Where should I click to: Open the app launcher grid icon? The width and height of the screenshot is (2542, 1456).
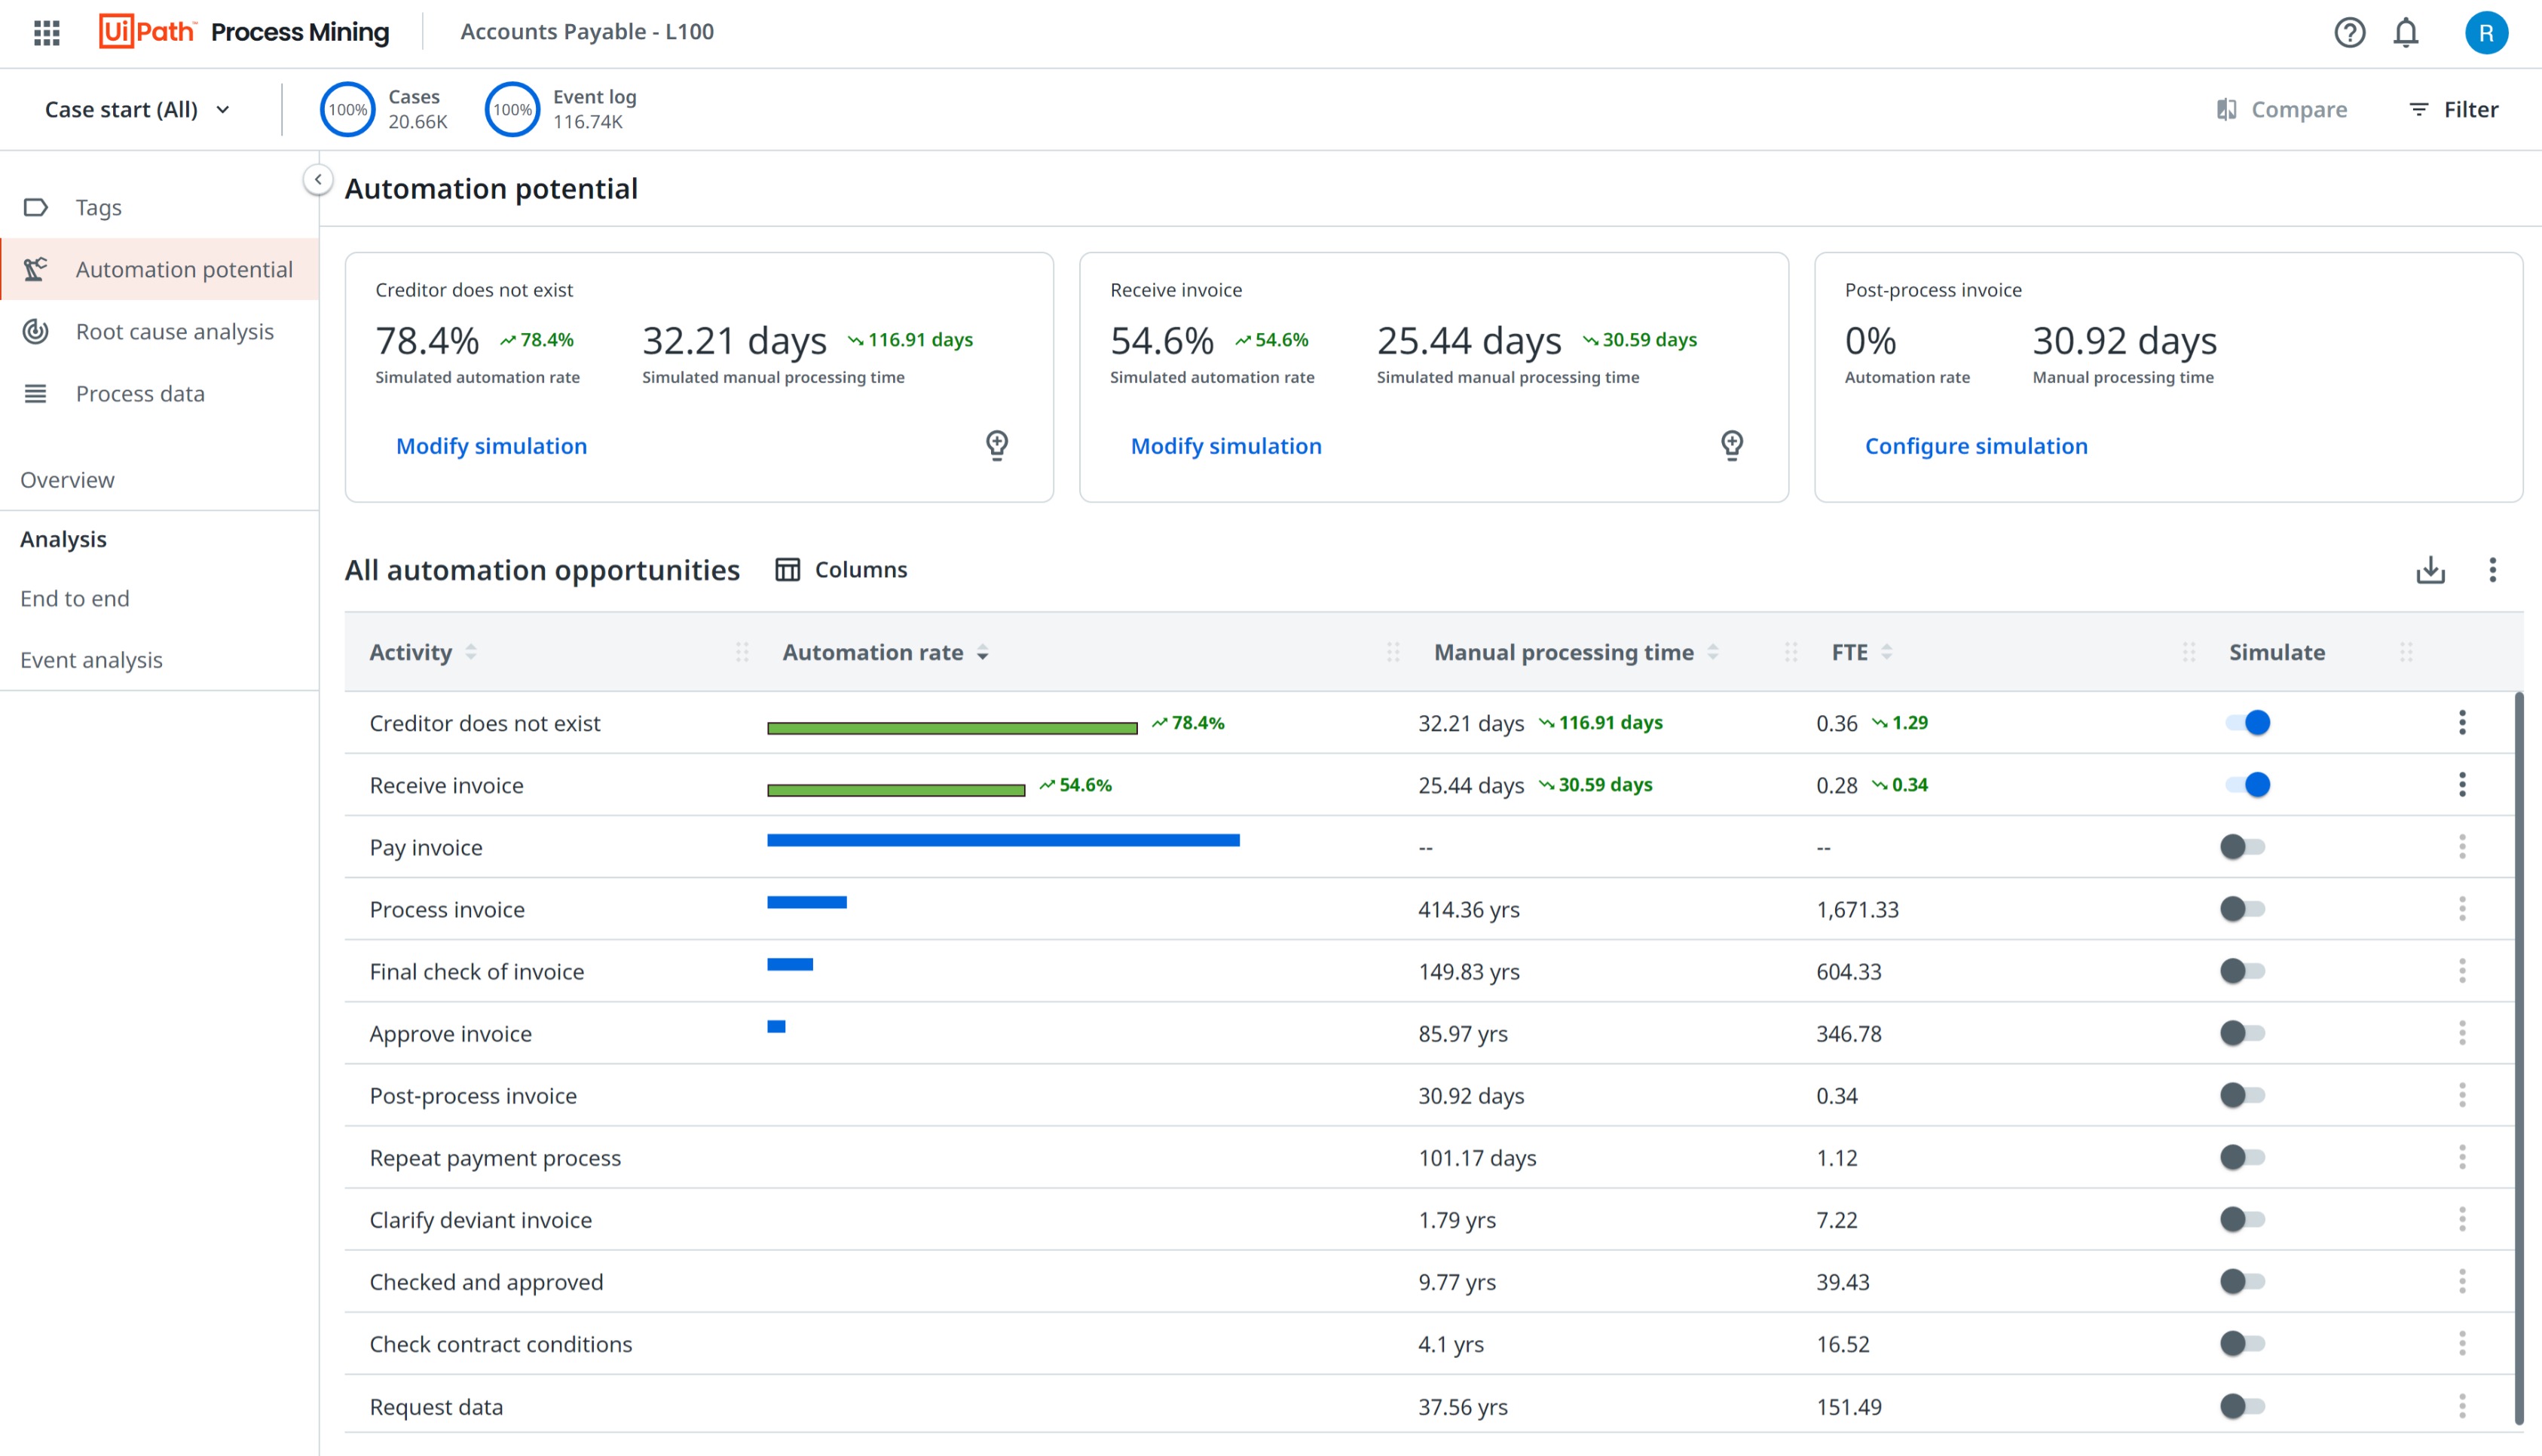point(47,32)
